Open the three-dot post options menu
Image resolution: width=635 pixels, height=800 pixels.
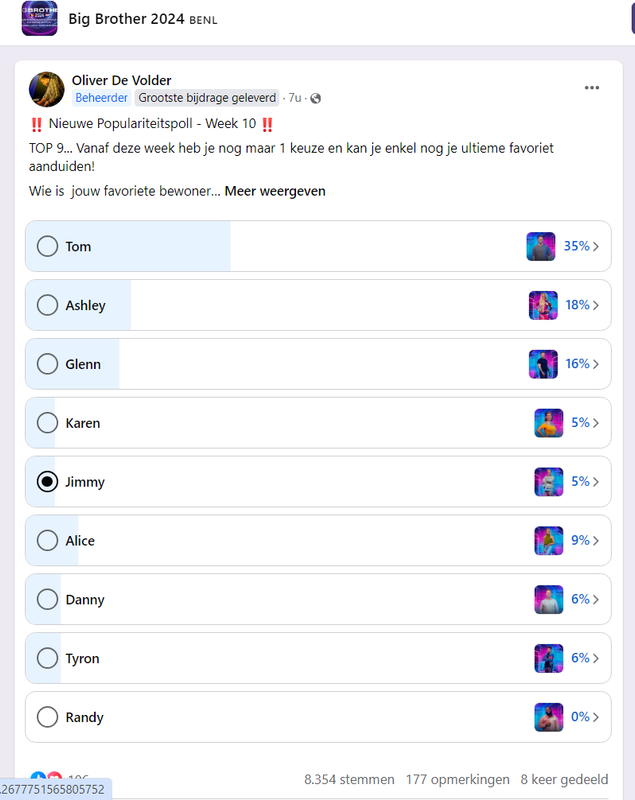click(x=592, y=88)
